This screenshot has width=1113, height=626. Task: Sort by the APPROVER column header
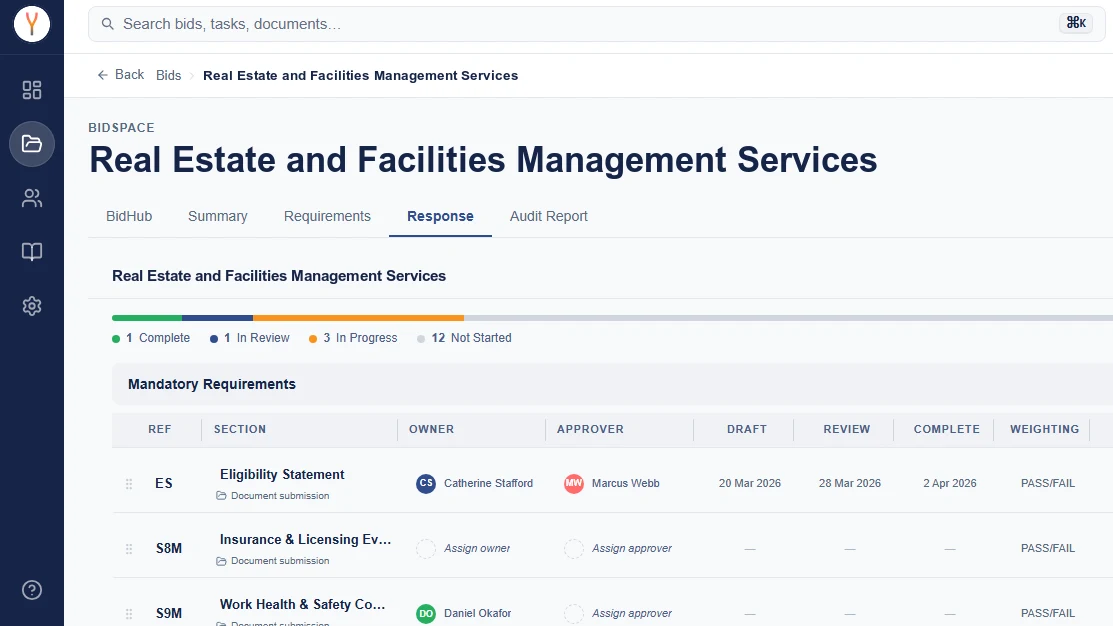tap(591, 429)
